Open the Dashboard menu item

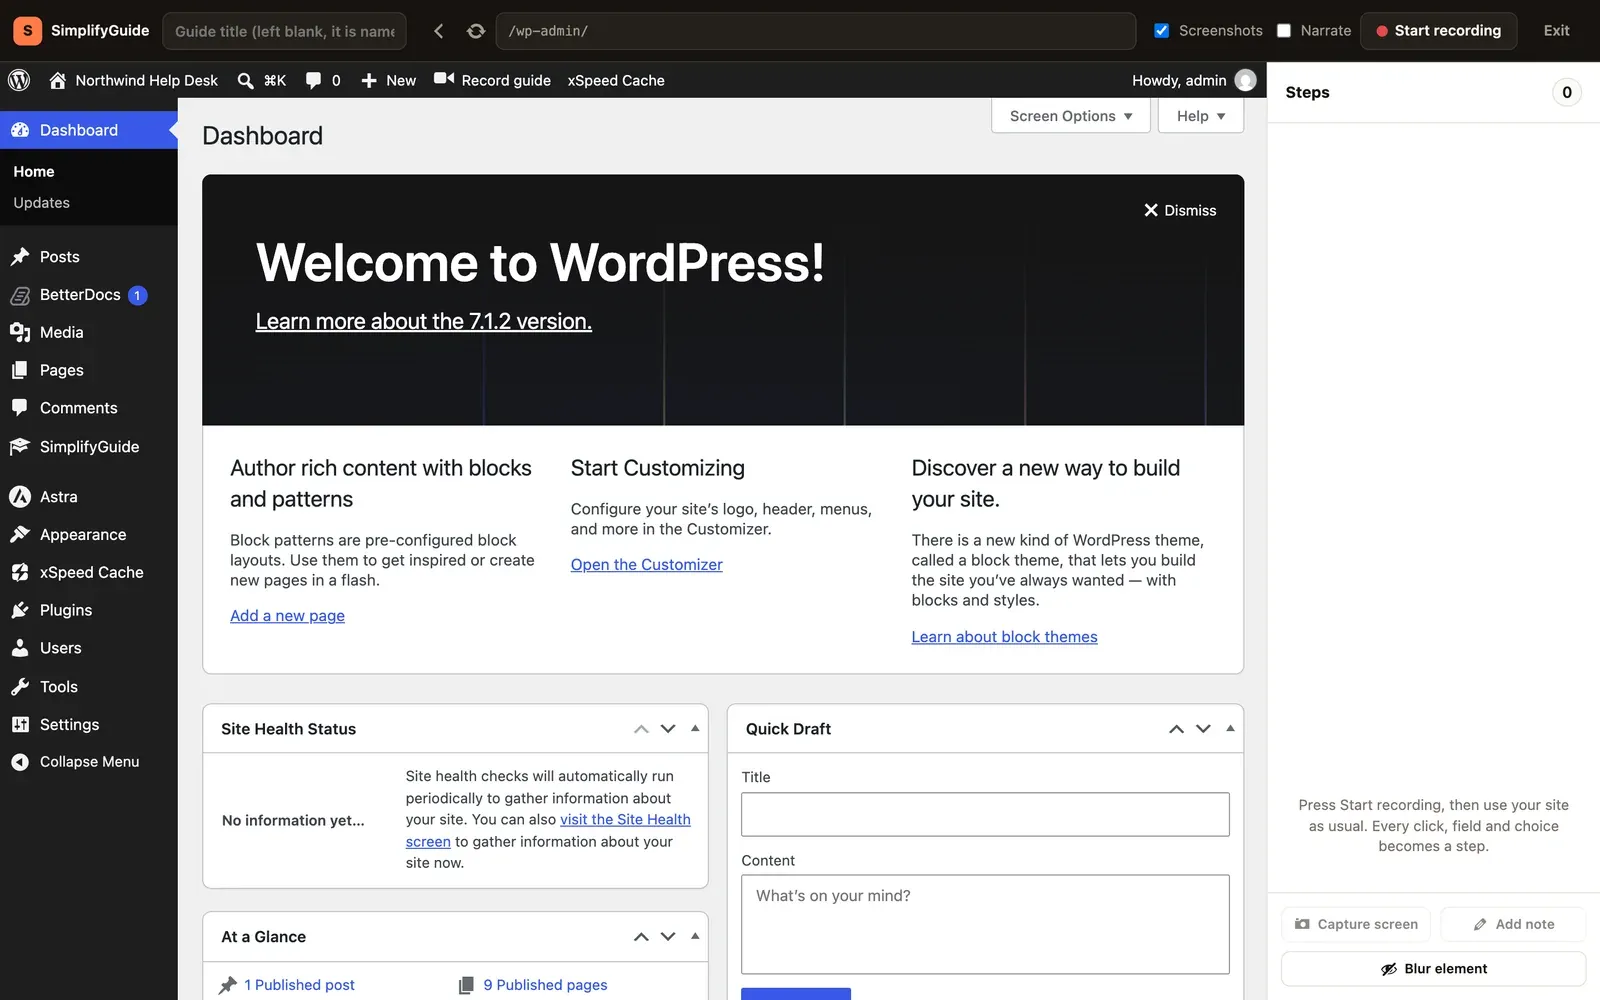89,130
